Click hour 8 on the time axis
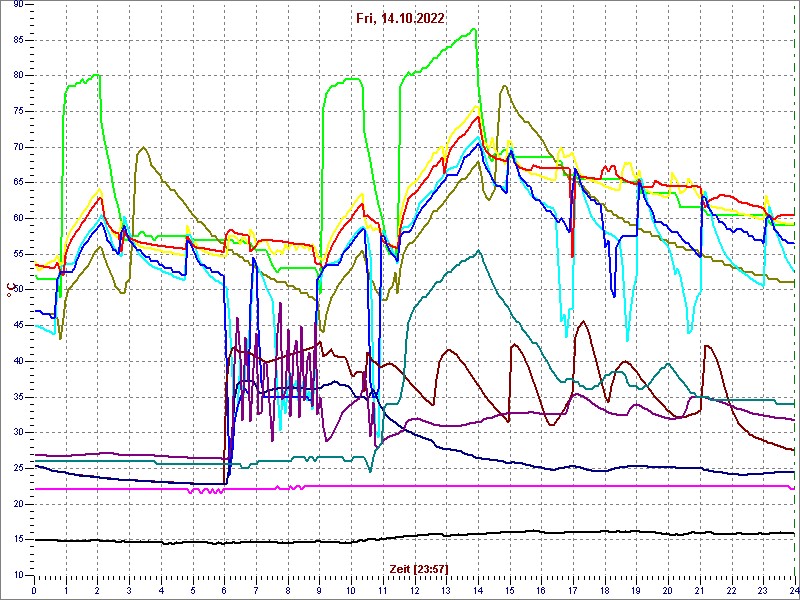Screen dimensions: 800x600 288,590
